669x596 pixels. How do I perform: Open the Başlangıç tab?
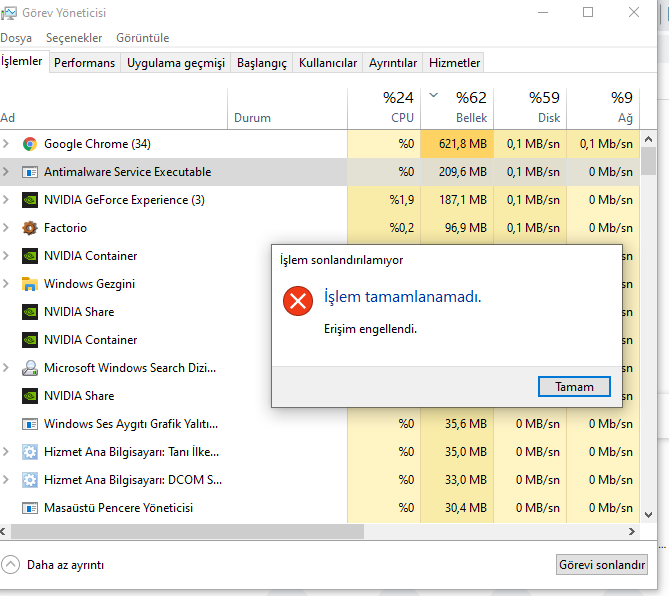click(x=262, y=63)
